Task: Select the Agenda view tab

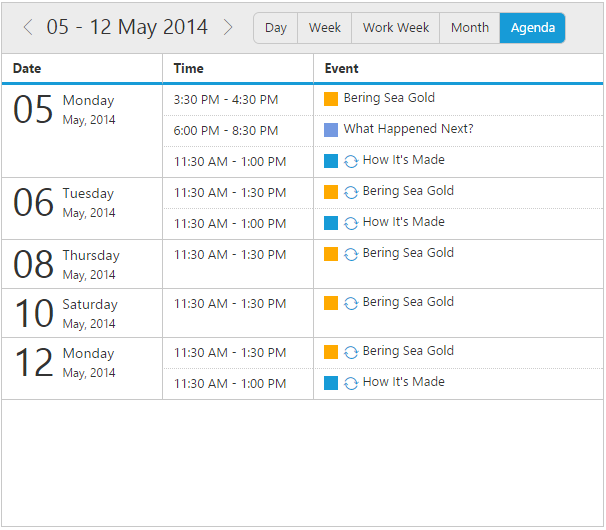Action: (532, 28)
